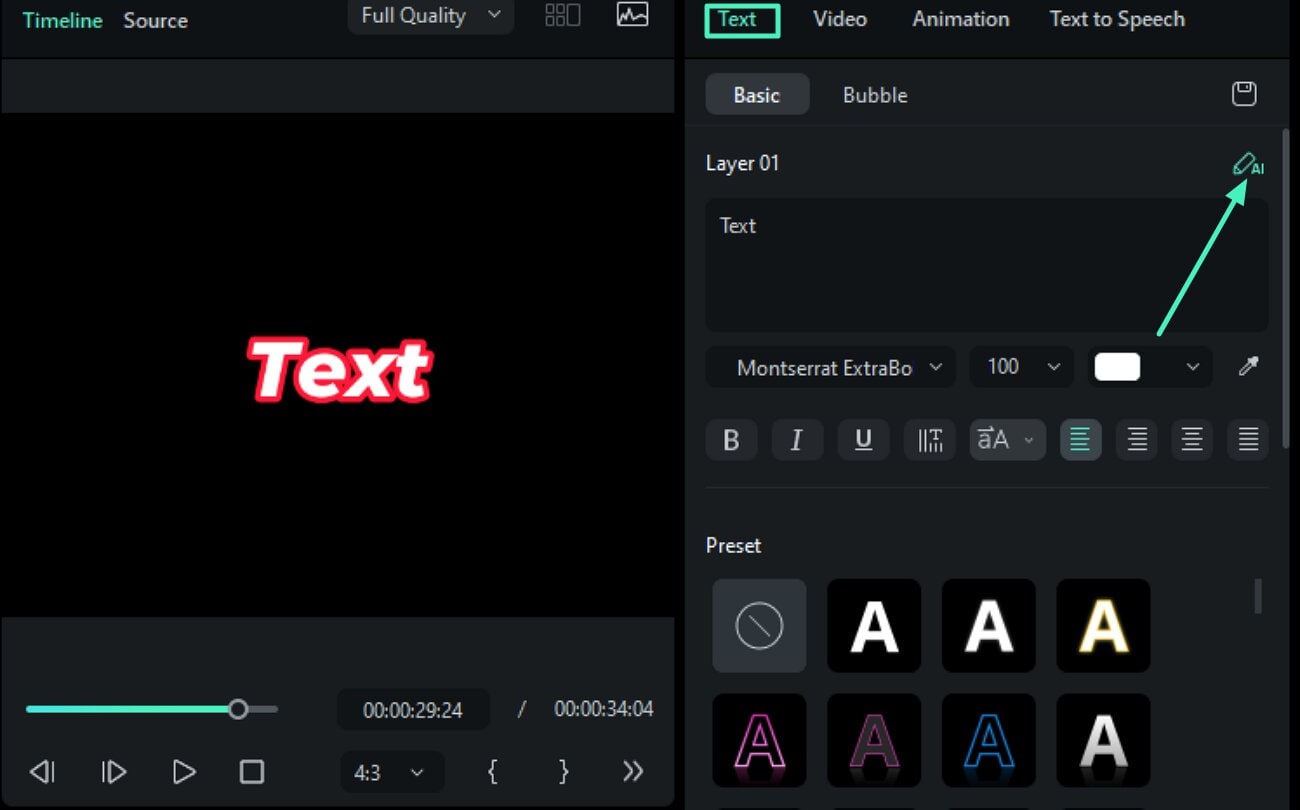Open the 4:3 aspect ratio dropdown

pyautogui.click(x=392, y=772)
